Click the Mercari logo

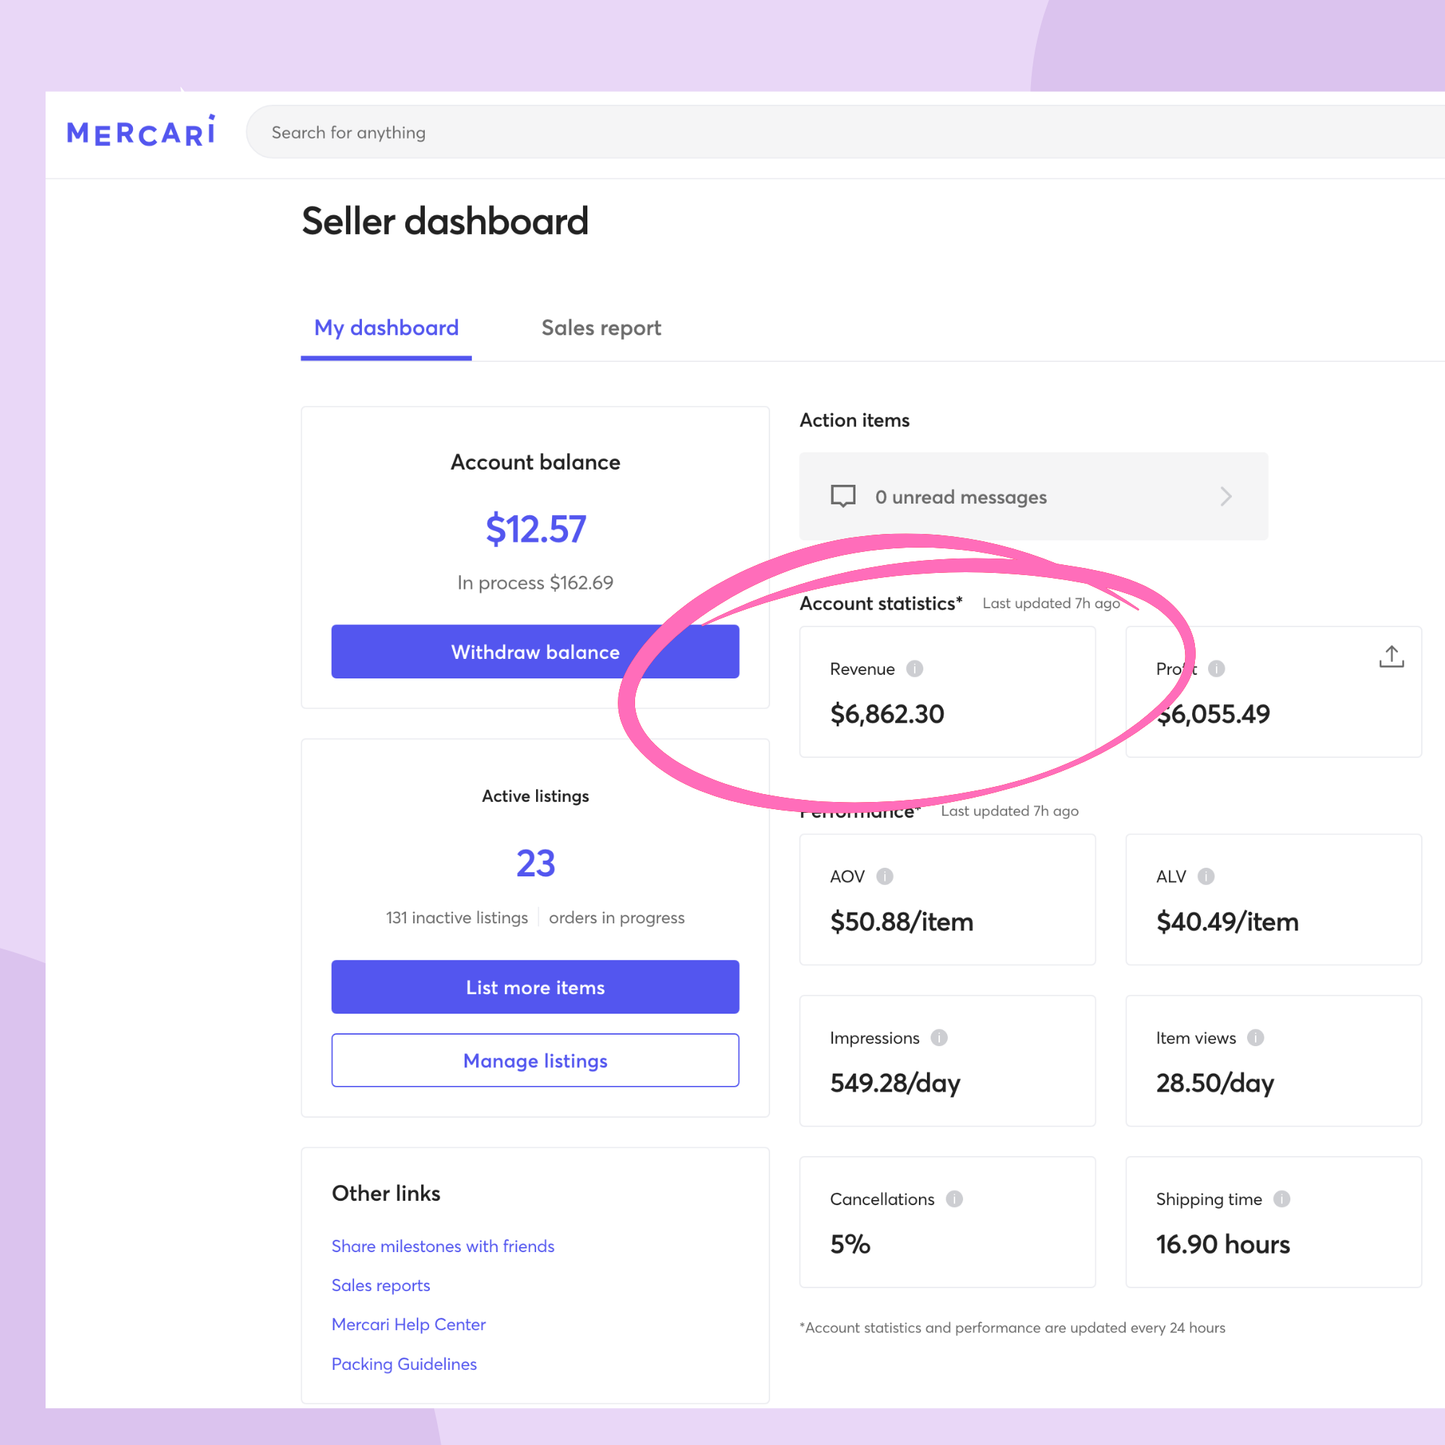pos(141,131)
